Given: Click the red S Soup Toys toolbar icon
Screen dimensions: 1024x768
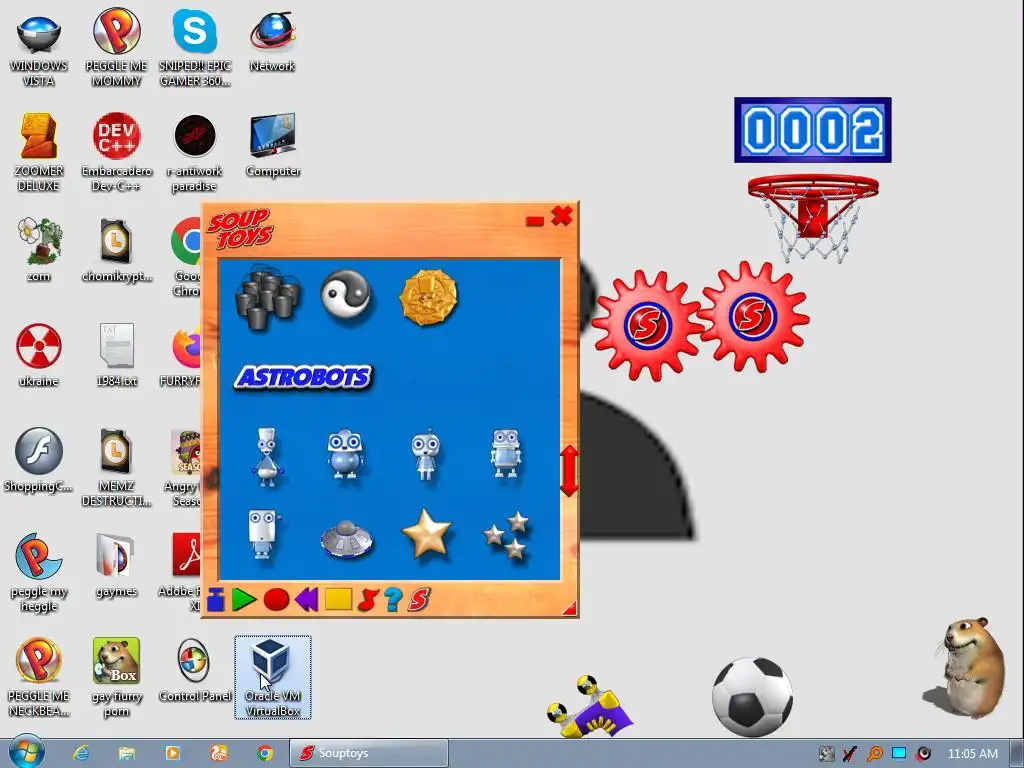Looking at the screenshot, I should tap(419, 600).
